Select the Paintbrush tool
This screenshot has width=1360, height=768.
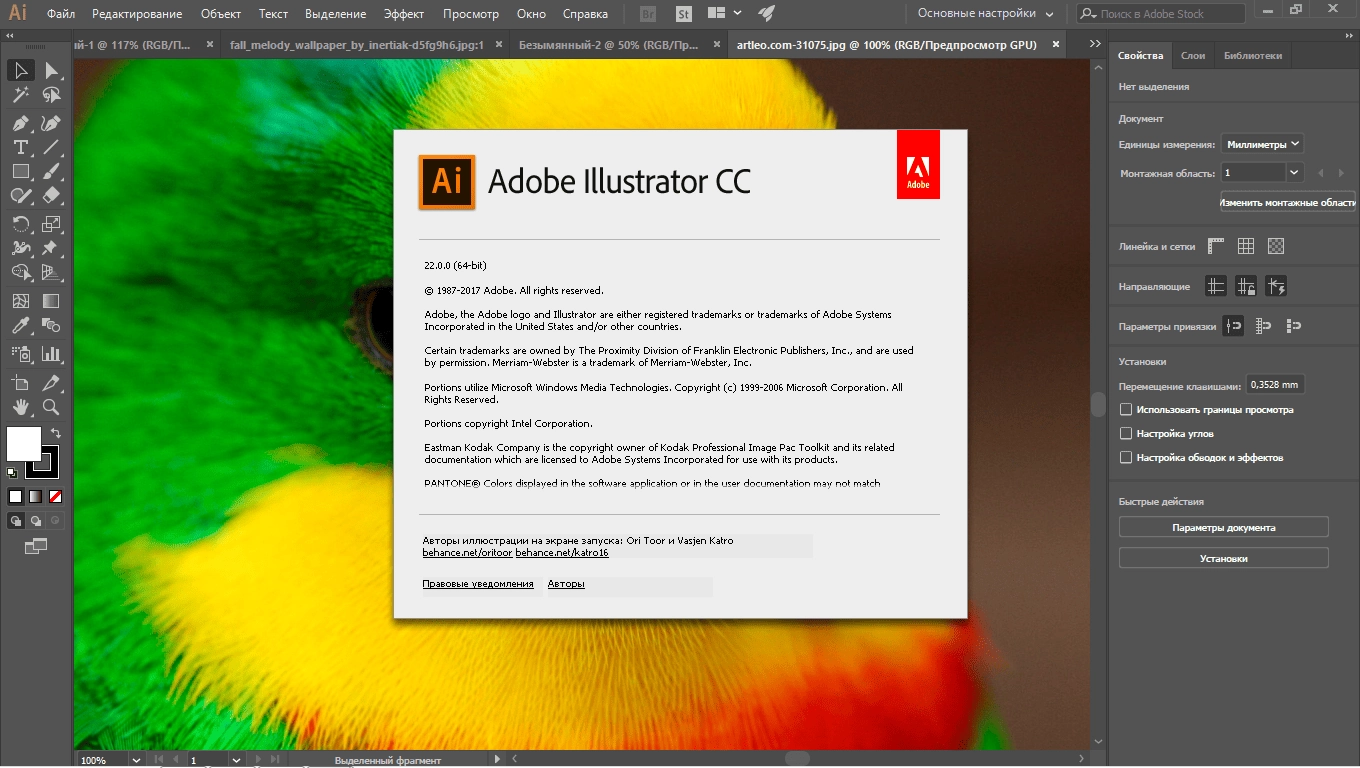(x=51, y=171)
